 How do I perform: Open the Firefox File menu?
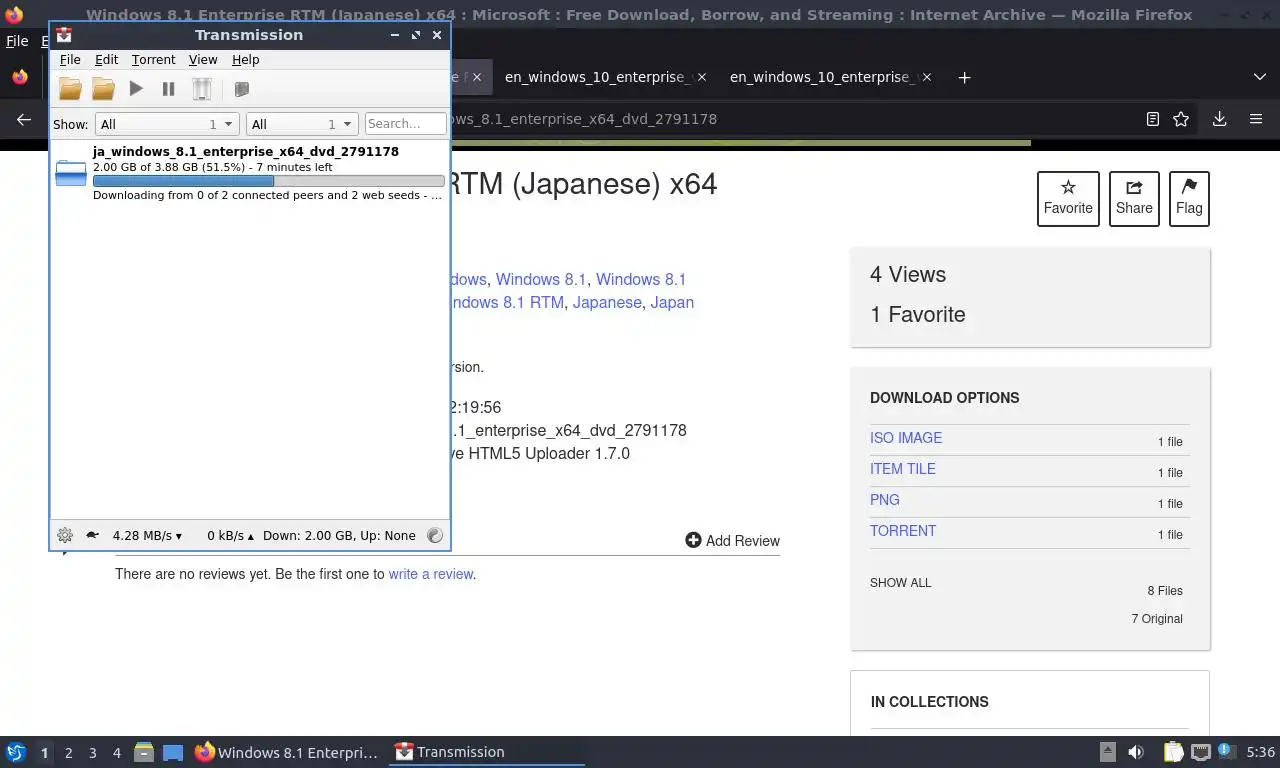pyautogui.click(x=17, y=41)
